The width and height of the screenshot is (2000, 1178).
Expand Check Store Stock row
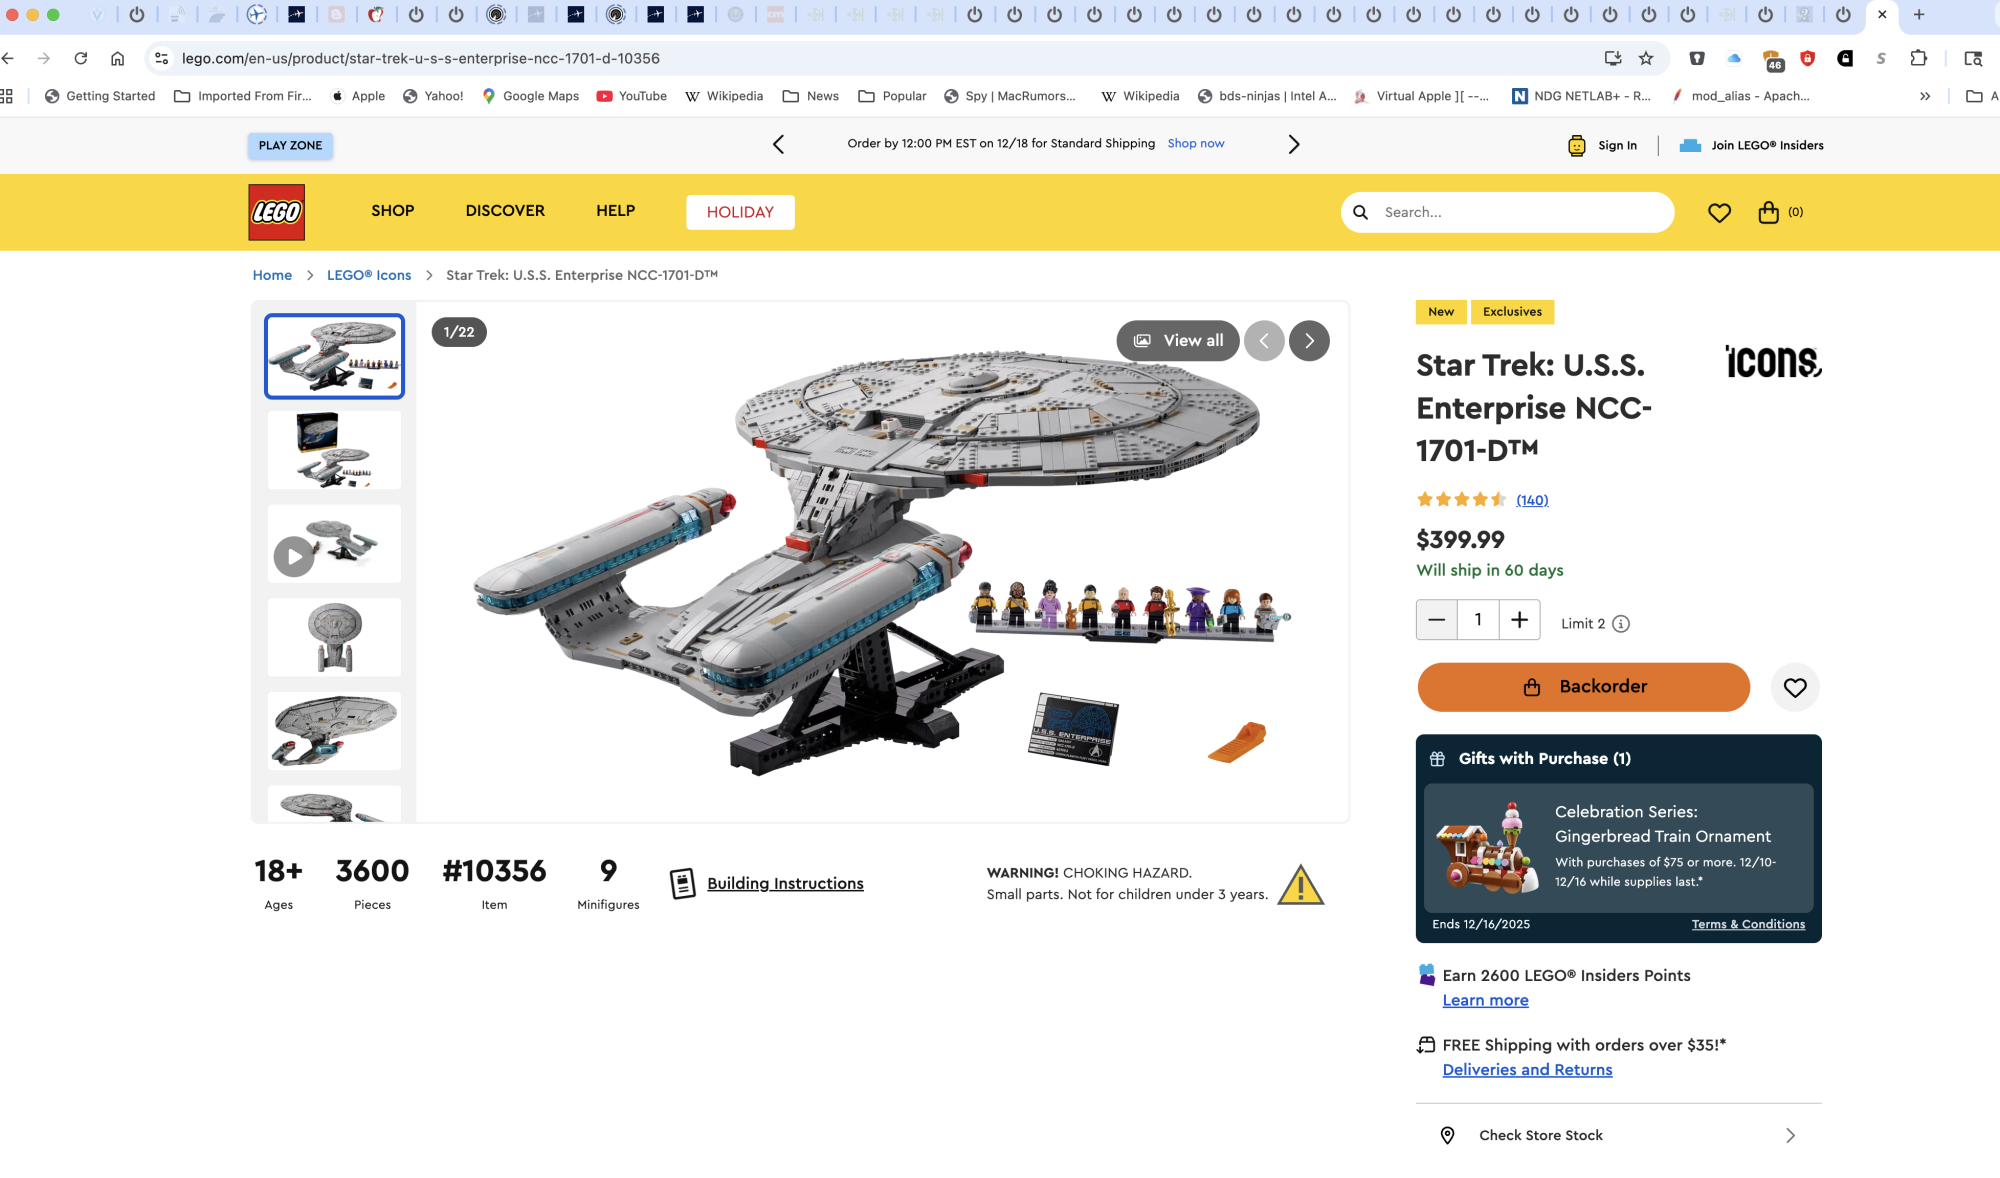point(1618,1135)
